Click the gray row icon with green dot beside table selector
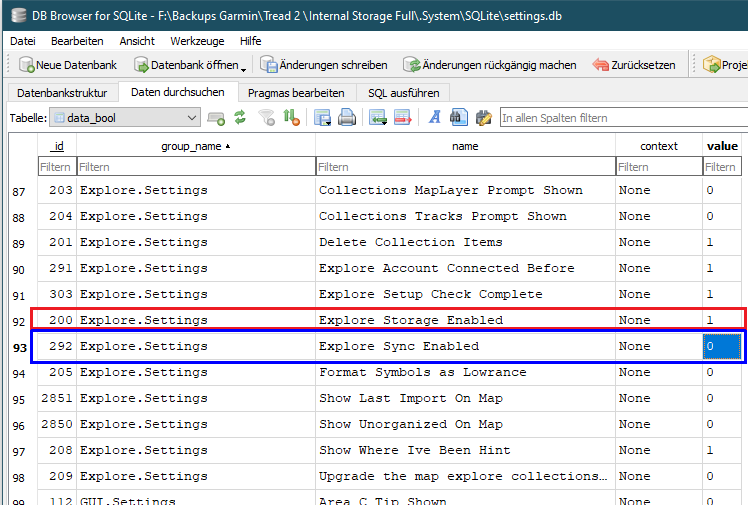 click(x=216, y=117)
